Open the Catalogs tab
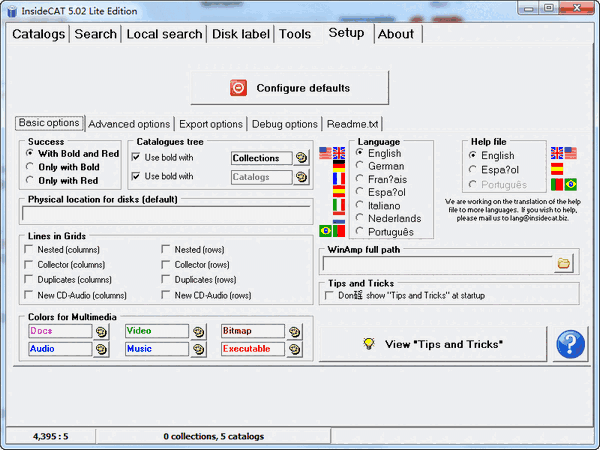This screenshot has width=600, height=450. point(38,34)
